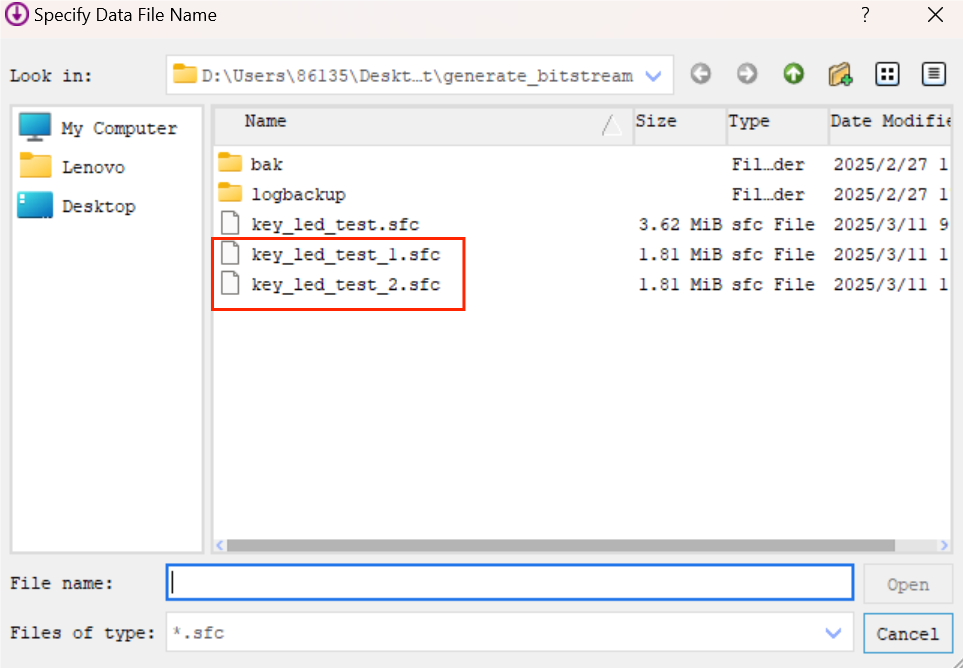Switch to List View icon
Image resolution: width=963 pixels, height=668 pixels.
[x=887, y=74]
